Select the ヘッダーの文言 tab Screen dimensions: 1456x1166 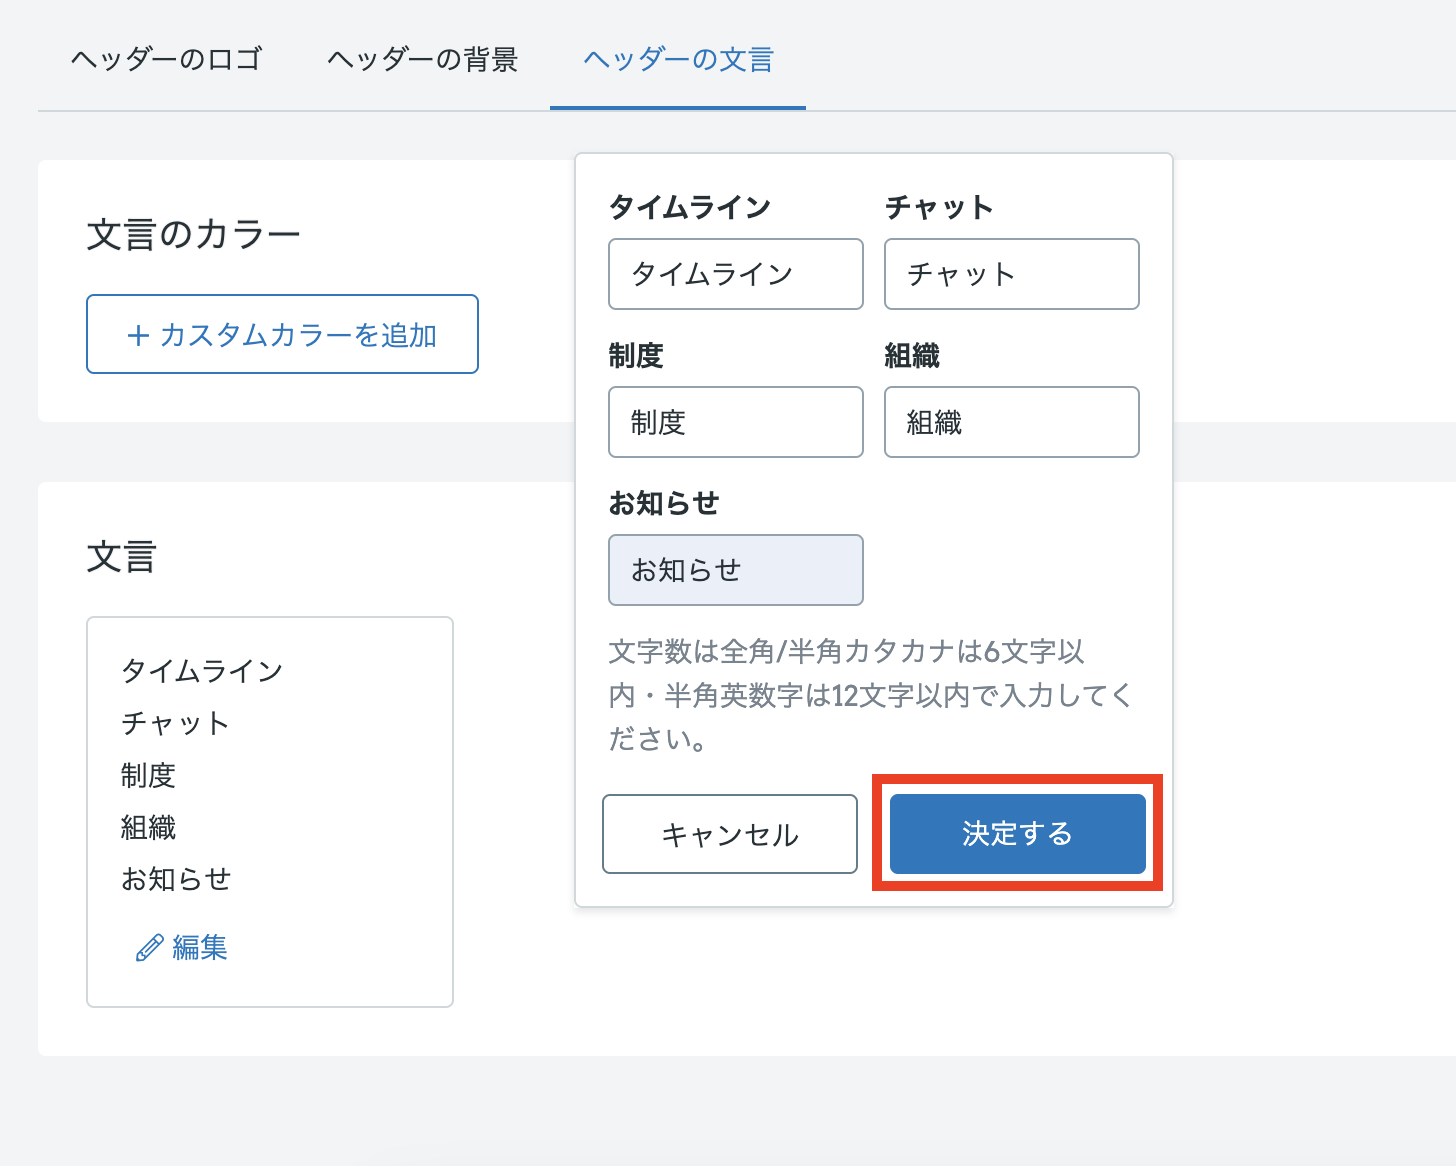(x=678, y=59)
